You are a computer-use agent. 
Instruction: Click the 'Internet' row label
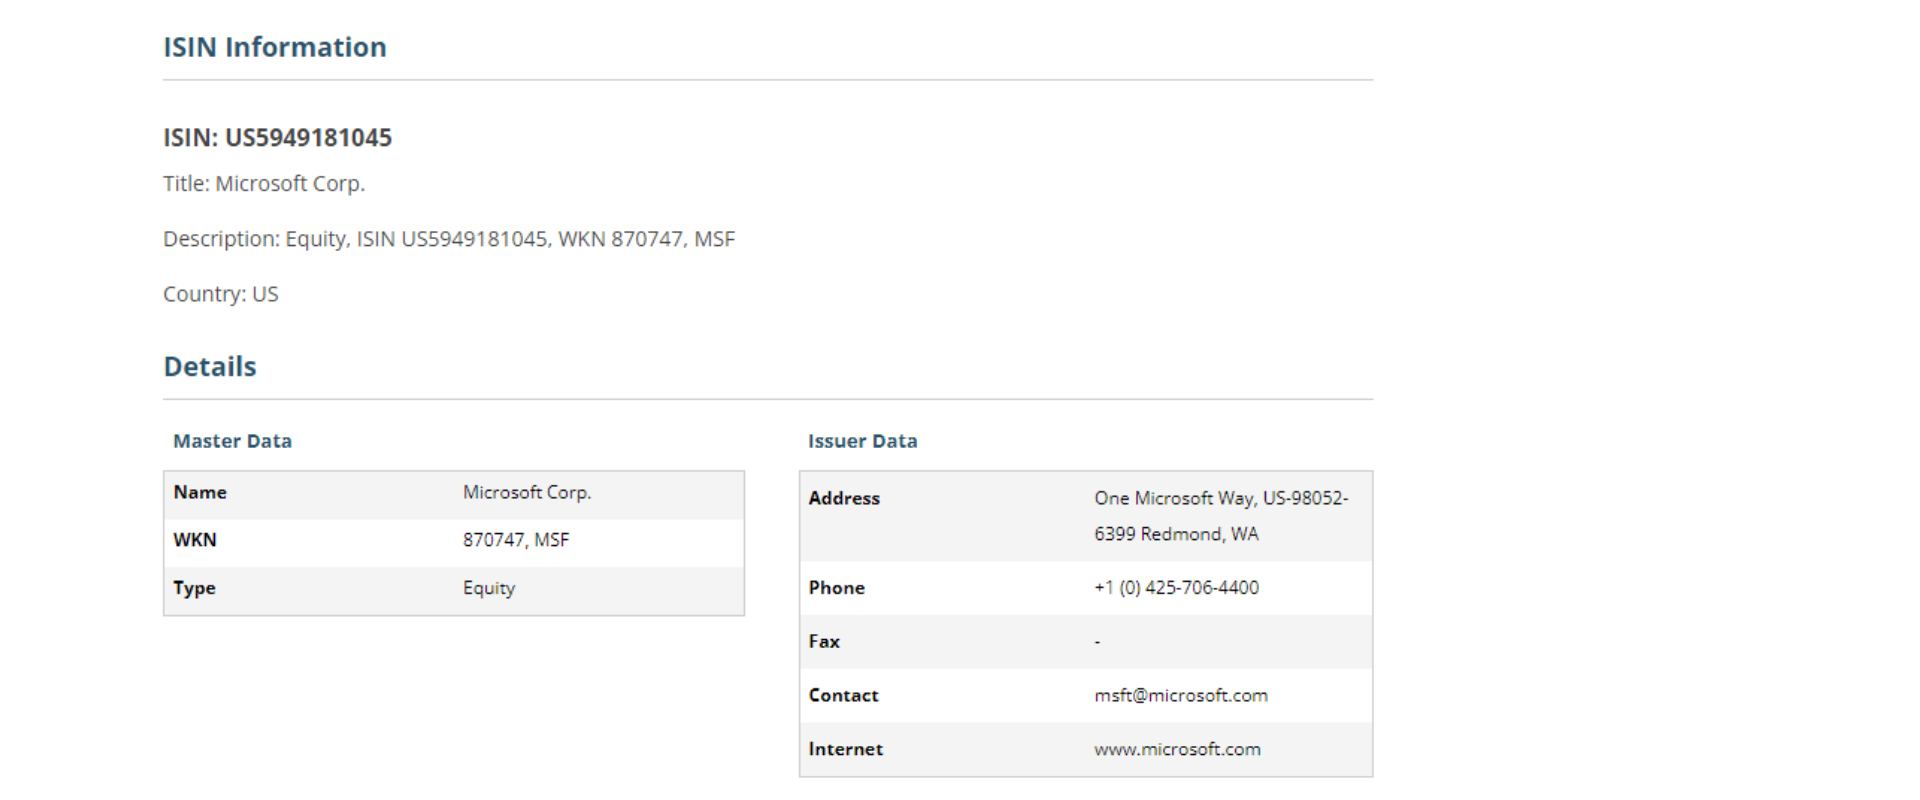[846, 749]
